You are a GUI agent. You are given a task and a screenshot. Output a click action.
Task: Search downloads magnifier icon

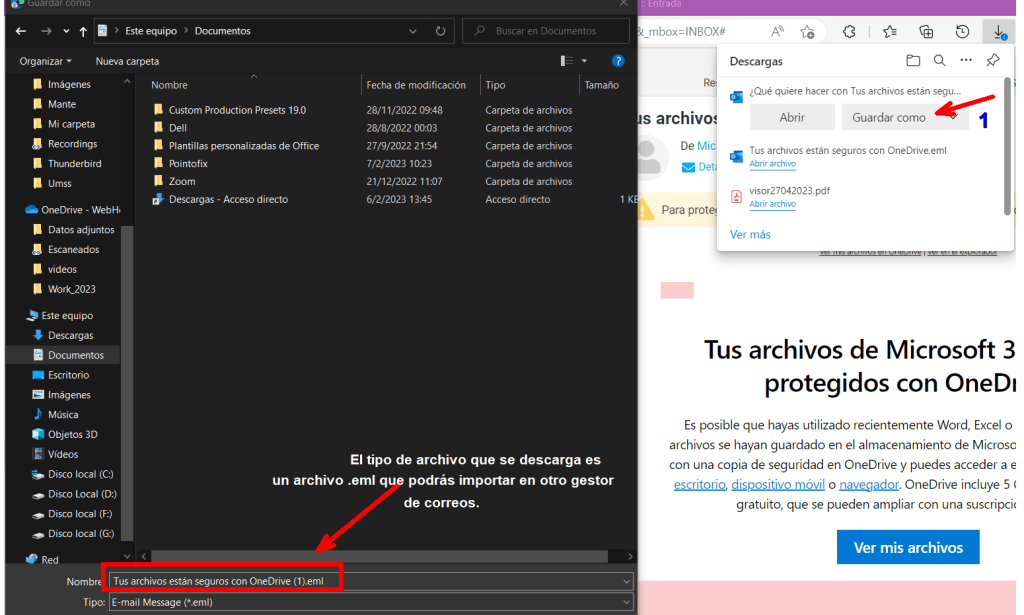[940, 61]
